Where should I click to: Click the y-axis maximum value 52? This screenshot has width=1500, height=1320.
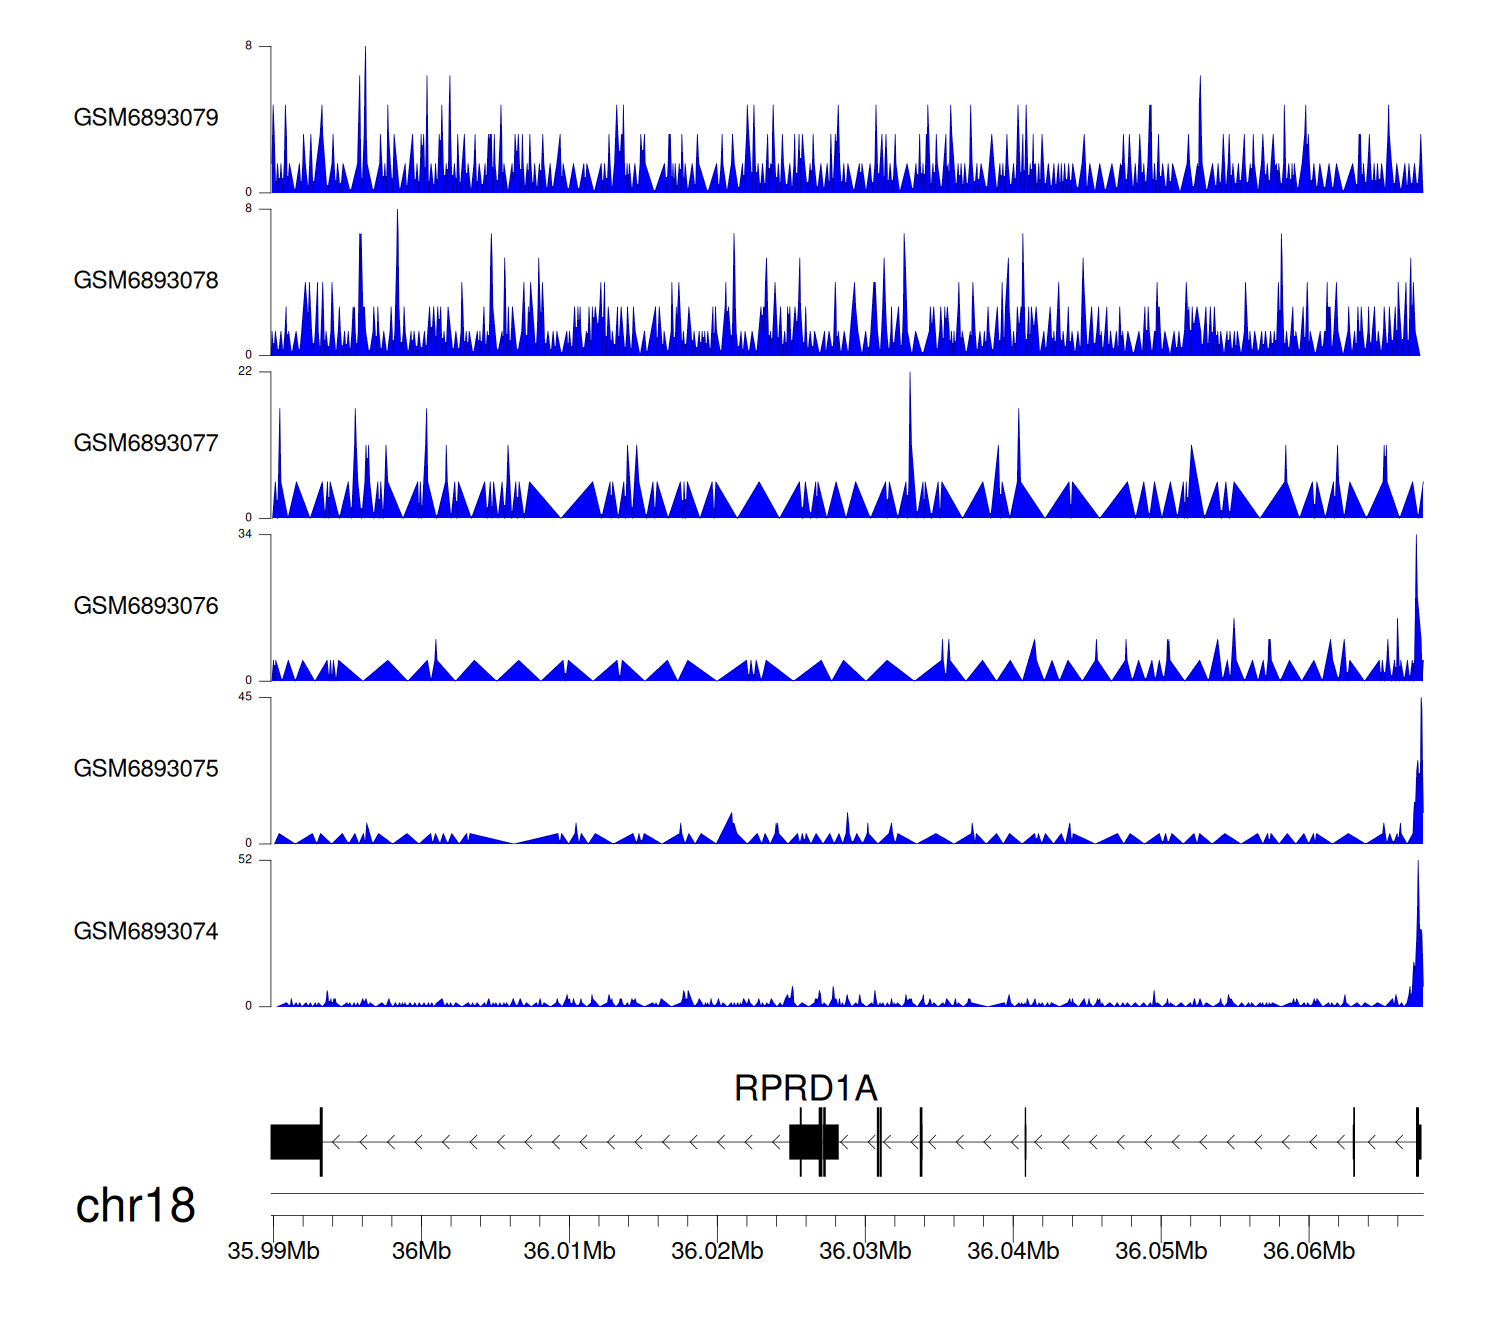coord(245,860)
